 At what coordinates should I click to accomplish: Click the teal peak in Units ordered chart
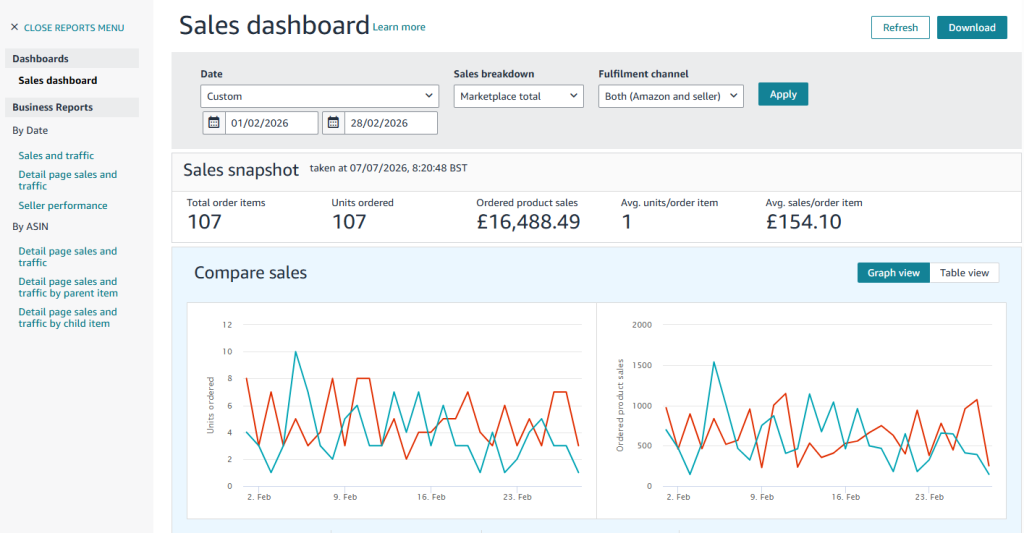coord(296,352)
